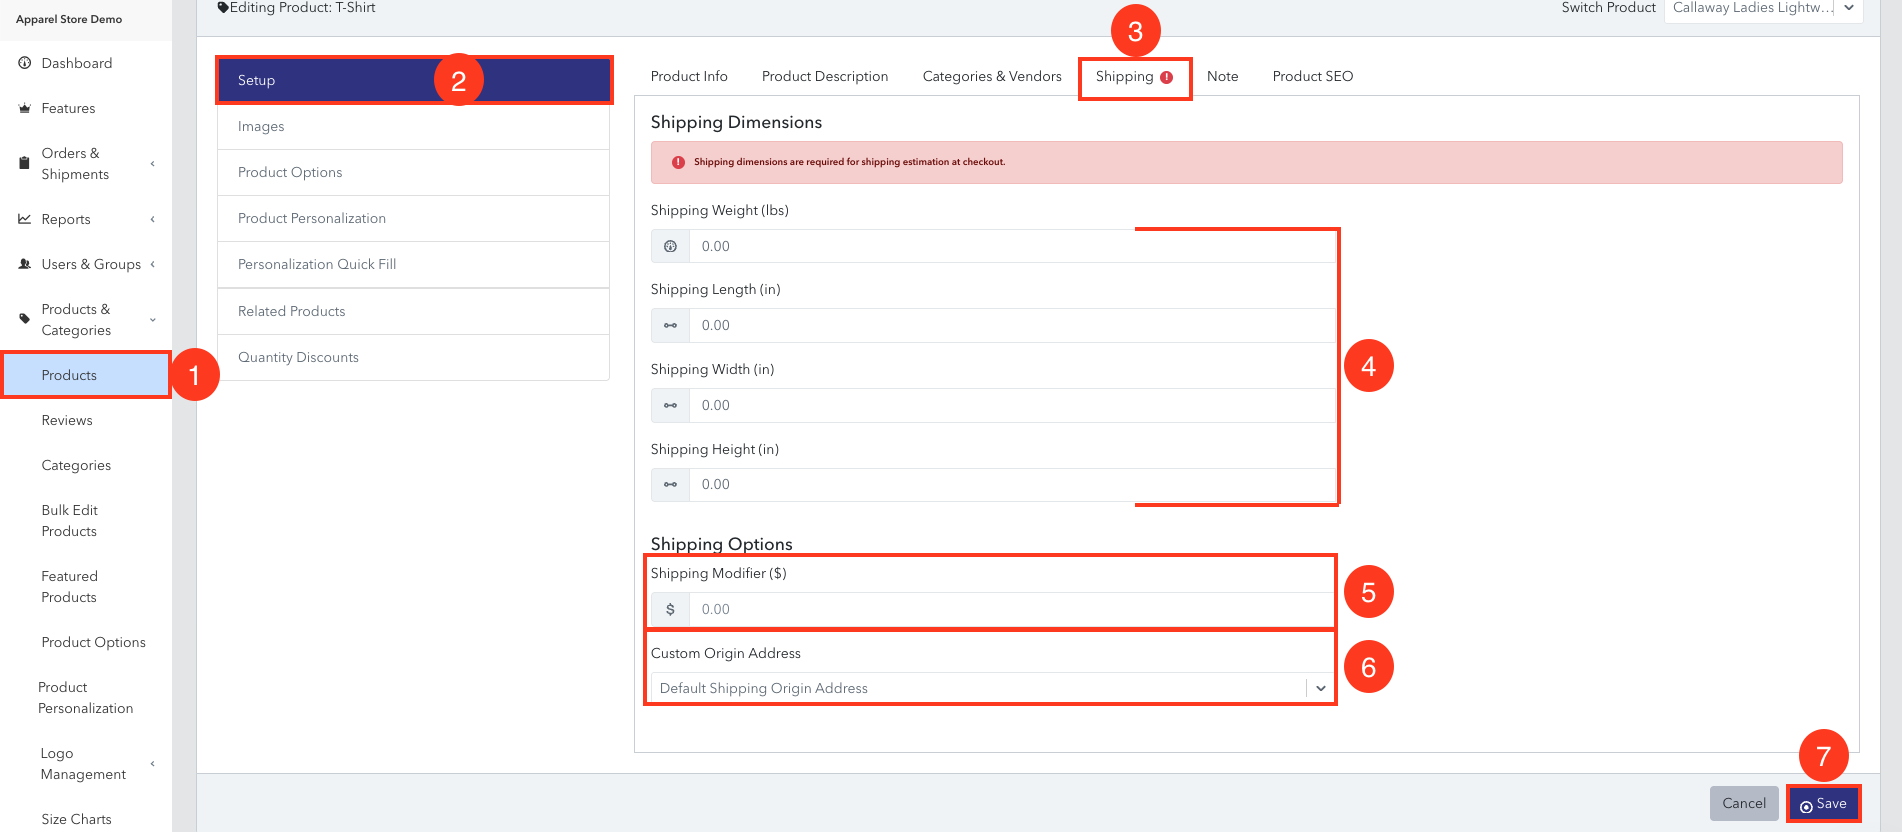Click the Features crown icon
The width and height of the screenshot is (1902, 832).
(25, 108)
